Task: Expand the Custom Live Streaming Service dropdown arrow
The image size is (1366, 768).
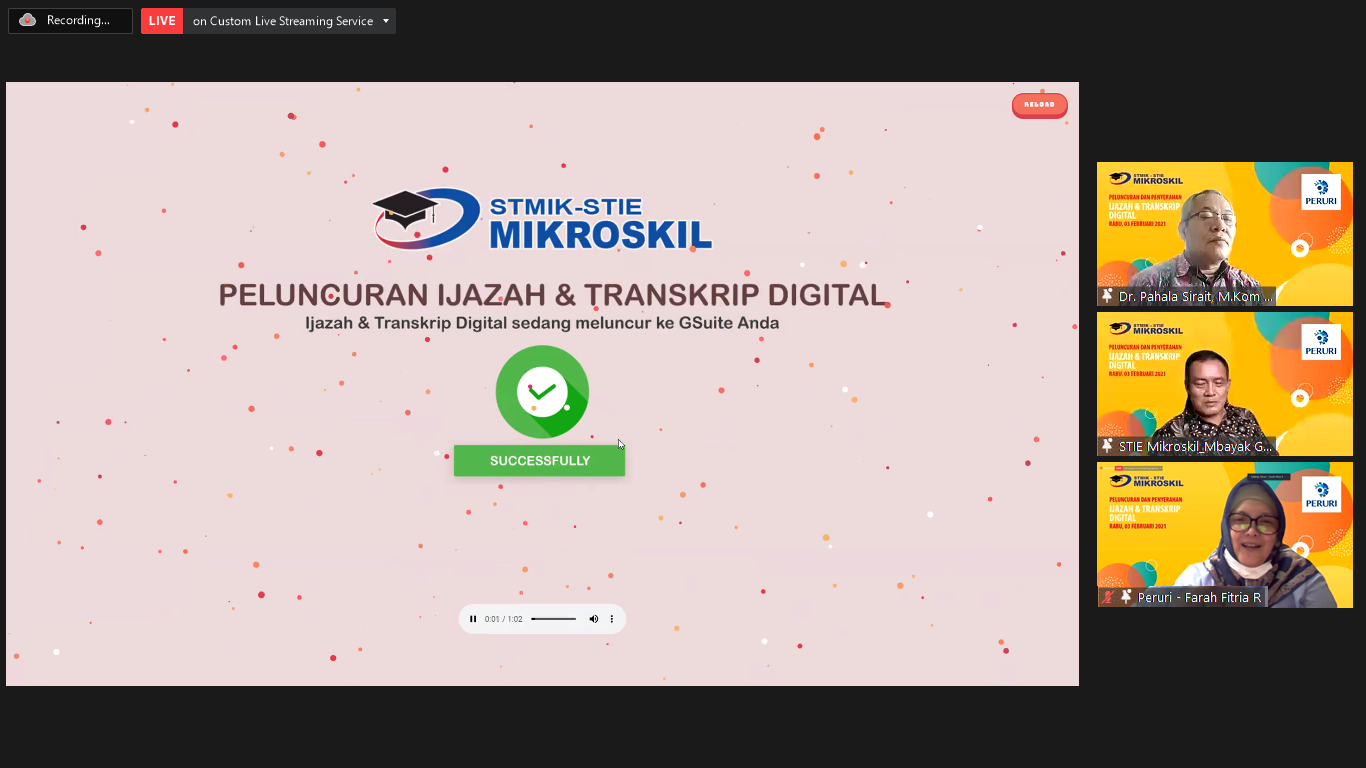Action: click(x=386, y=21)
